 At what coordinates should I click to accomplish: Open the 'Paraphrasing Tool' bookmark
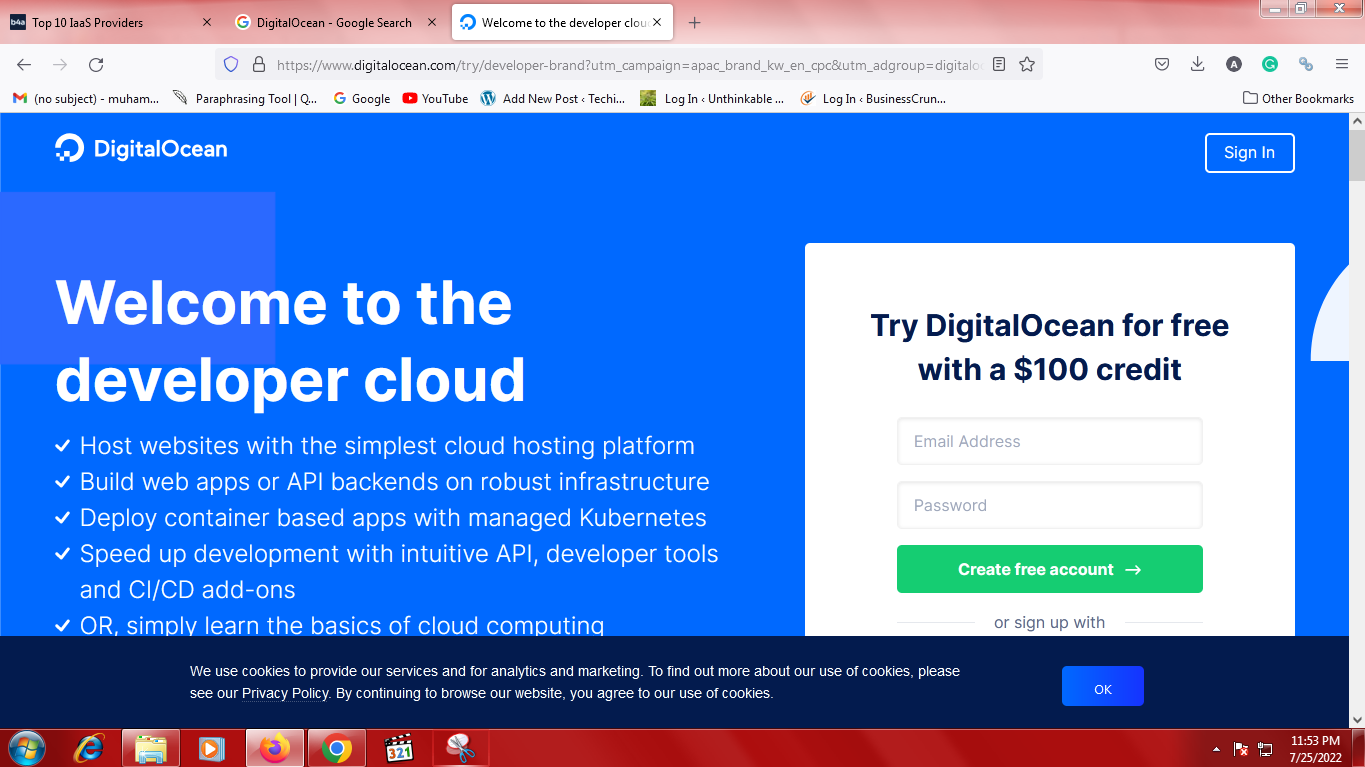(246, 98)
